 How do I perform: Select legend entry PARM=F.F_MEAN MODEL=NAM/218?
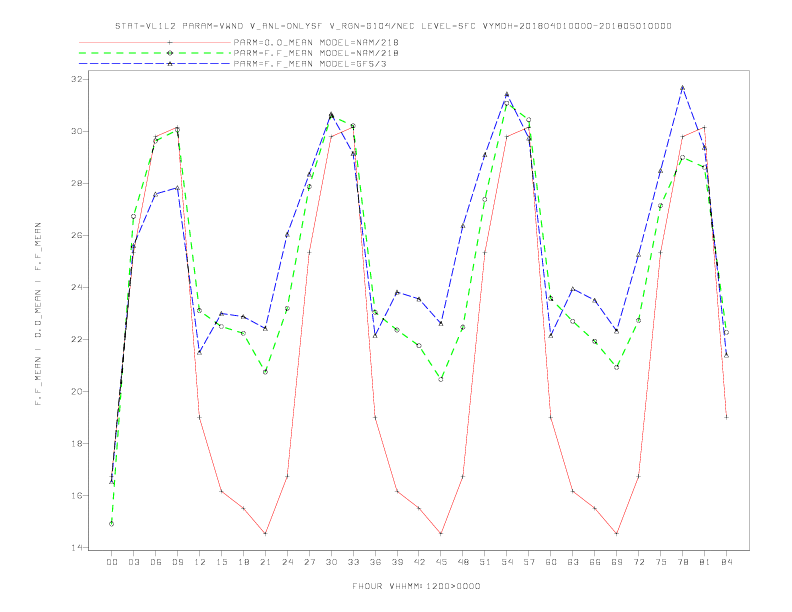tap(316, 53)
